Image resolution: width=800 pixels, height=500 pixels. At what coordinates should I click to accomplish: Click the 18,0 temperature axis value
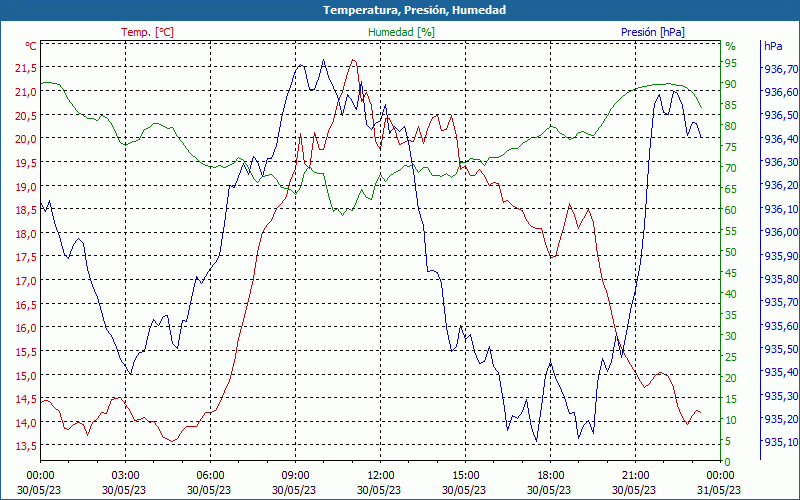coord(26,234)
